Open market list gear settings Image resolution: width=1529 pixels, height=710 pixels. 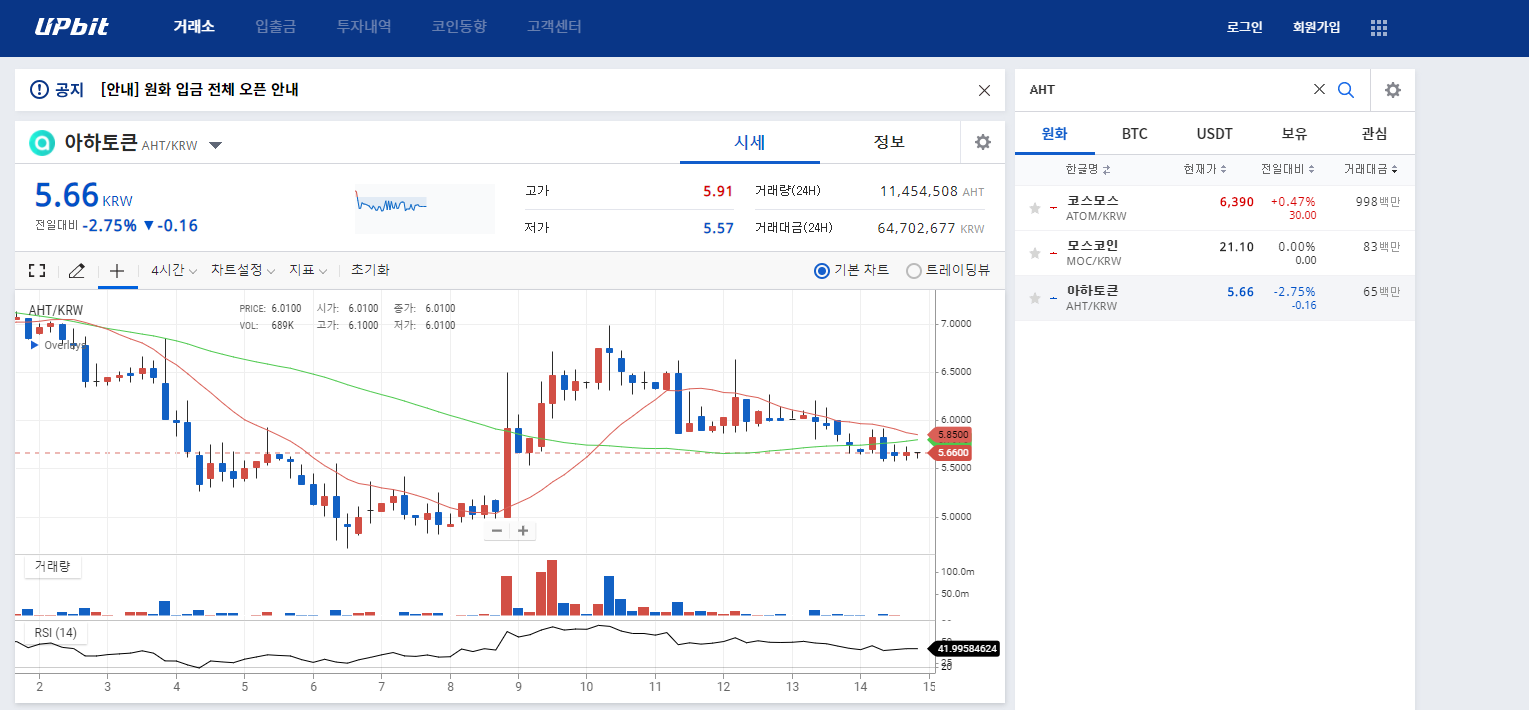pos(1393,90)
